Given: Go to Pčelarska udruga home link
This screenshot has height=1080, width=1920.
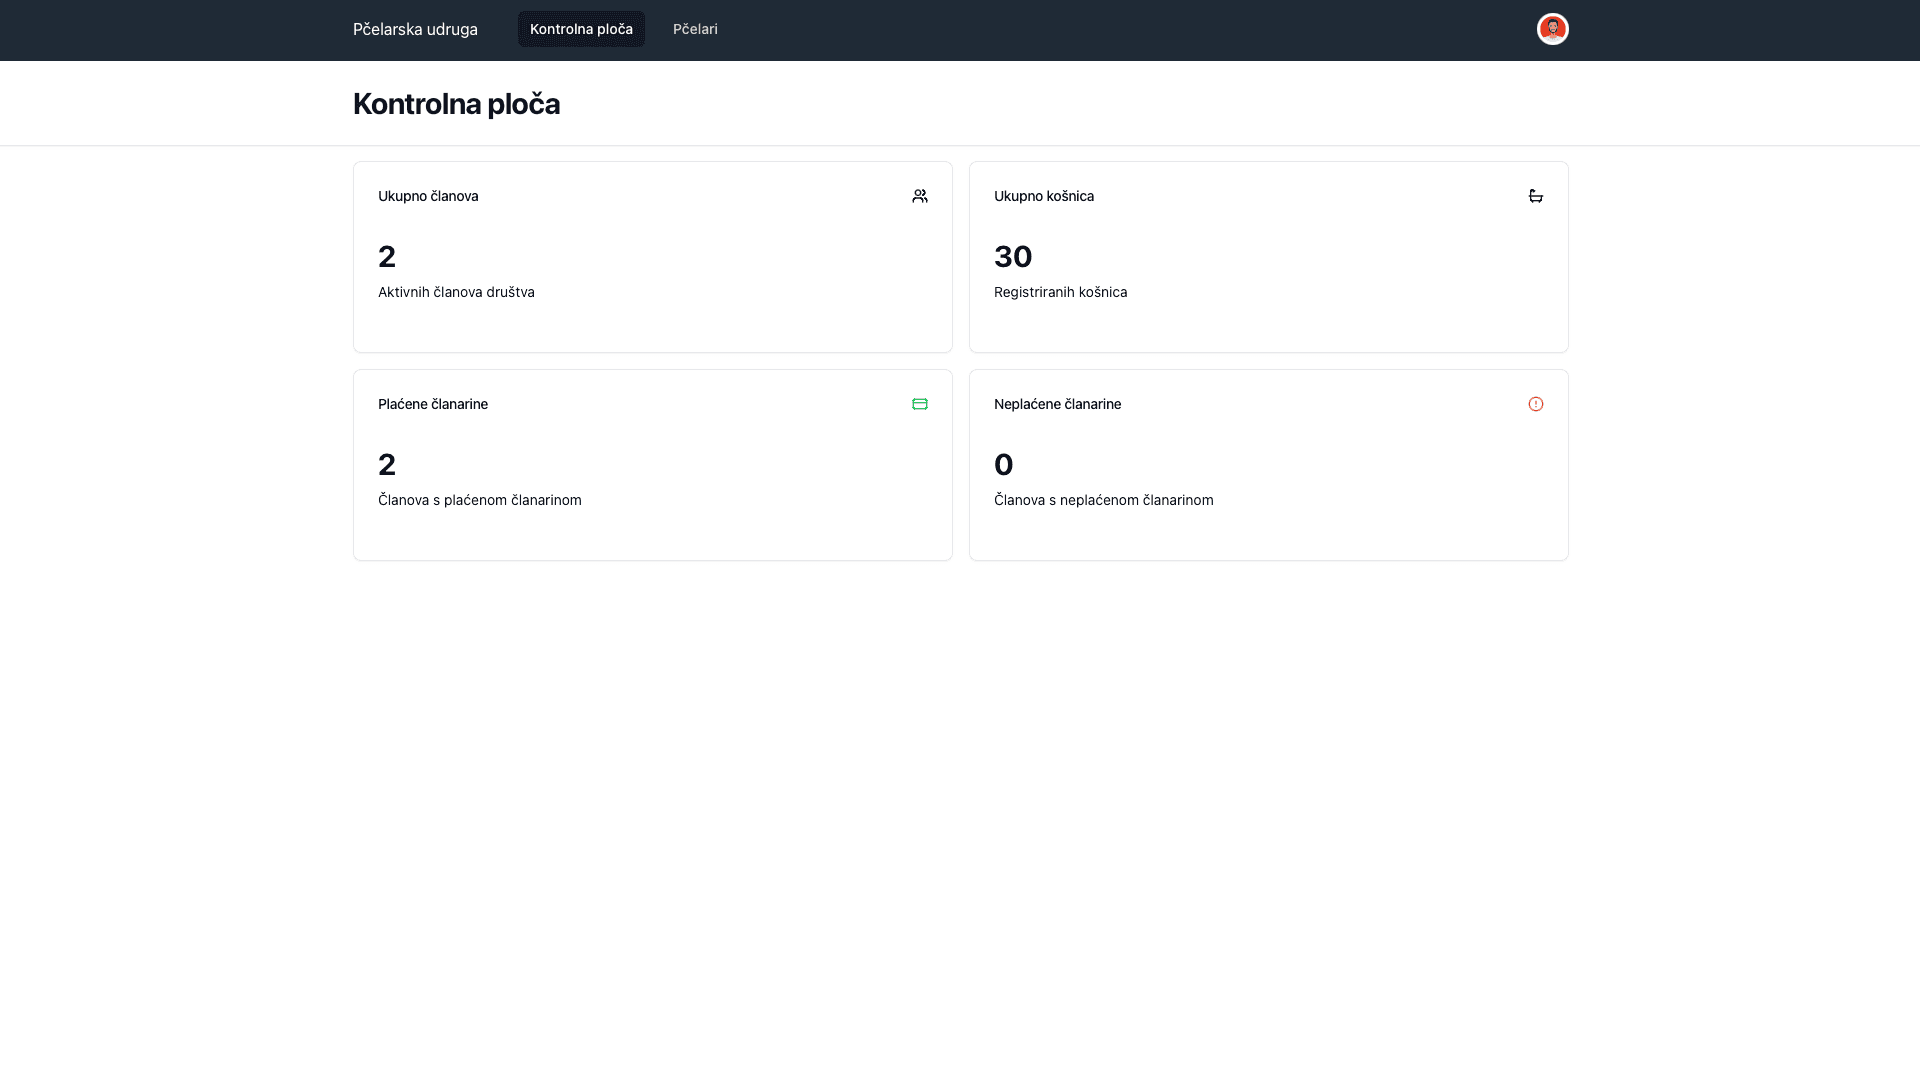Looking at the screenshot, I should pyautogui.click(x=415, y=29).
